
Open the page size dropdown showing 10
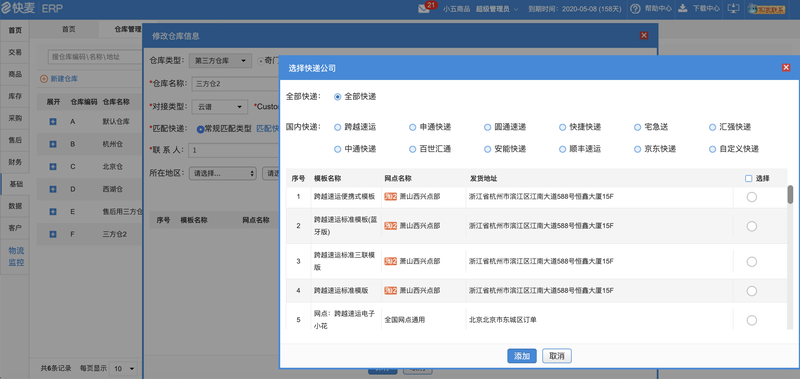coord(124,368)
